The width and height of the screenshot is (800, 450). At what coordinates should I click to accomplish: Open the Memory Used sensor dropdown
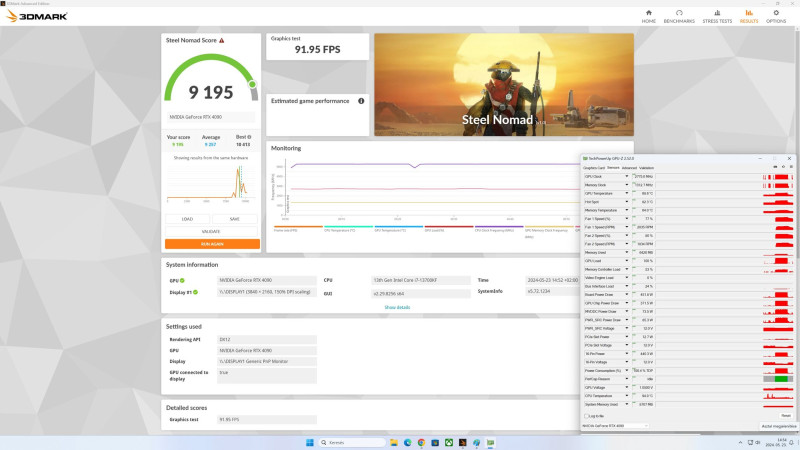[x=627, y=253]
